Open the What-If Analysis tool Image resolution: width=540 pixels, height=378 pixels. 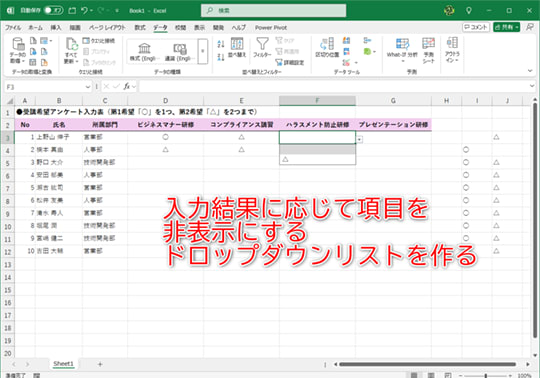tap(402, 50)
